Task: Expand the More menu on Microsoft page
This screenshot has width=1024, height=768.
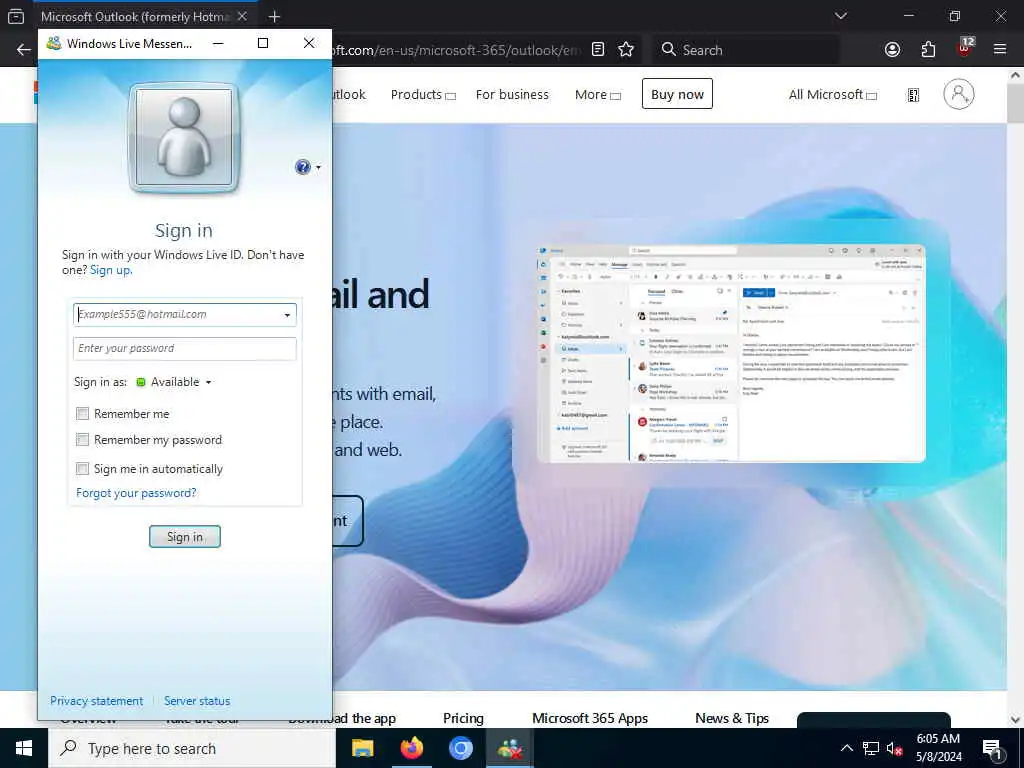Action: (597, 95)
